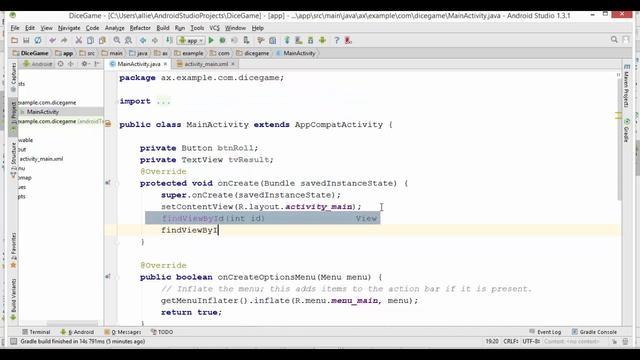Click the CRLF line separator indicator
640x360 pixels.
click(x=511, y=341)
